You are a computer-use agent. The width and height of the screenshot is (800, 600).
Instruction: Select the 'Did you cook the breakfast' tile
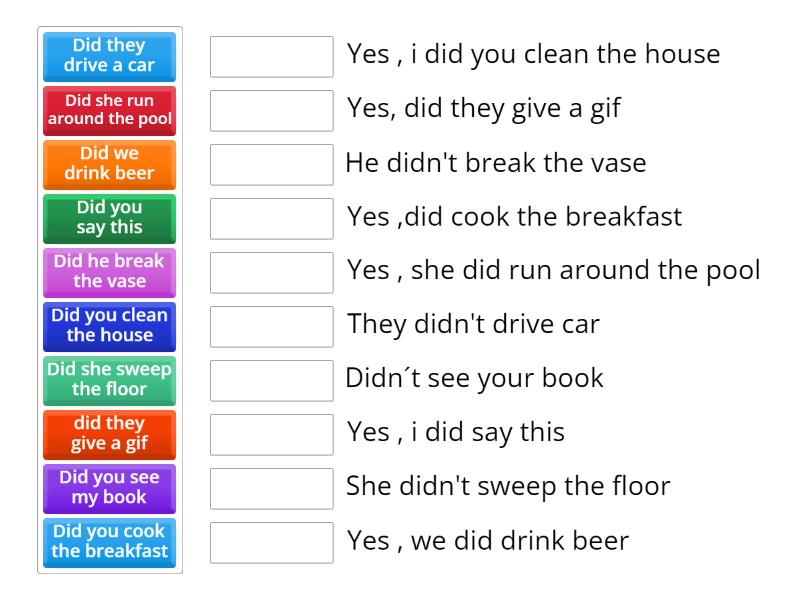point(109,543)
